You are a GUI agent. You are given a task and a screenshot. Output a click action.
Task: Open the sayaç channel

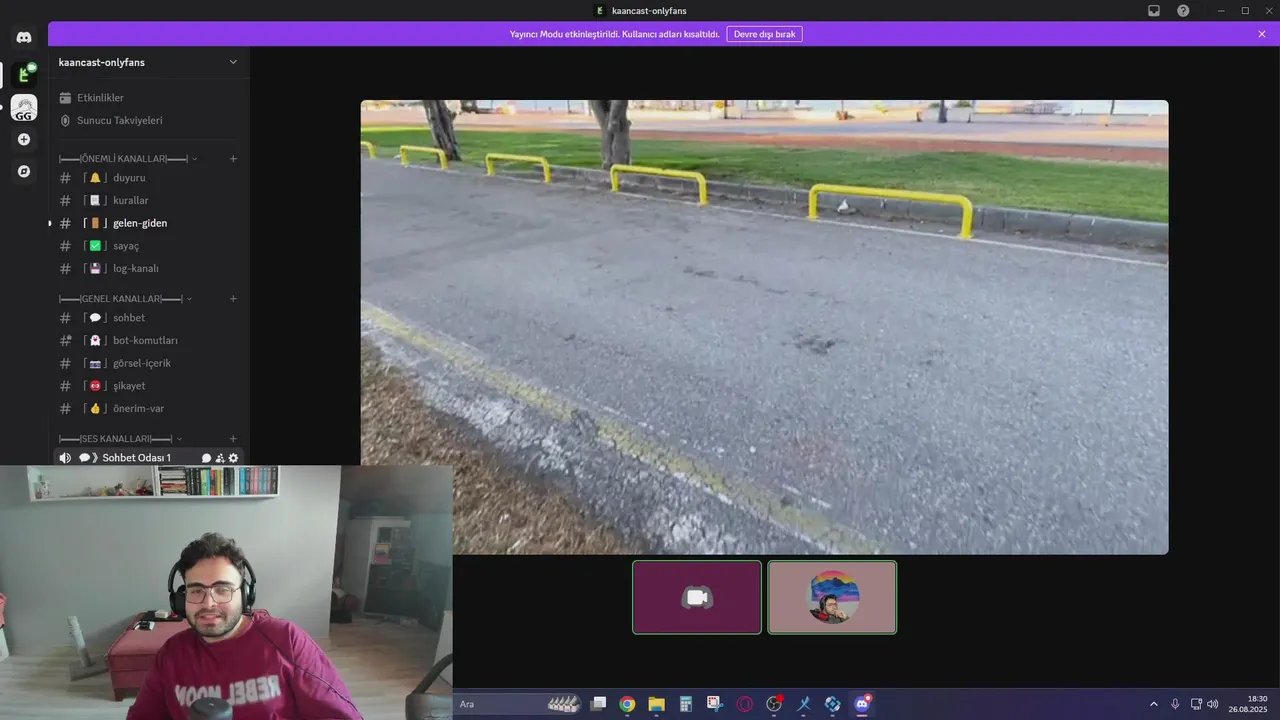pyautogui.click(x=148, y=246)
